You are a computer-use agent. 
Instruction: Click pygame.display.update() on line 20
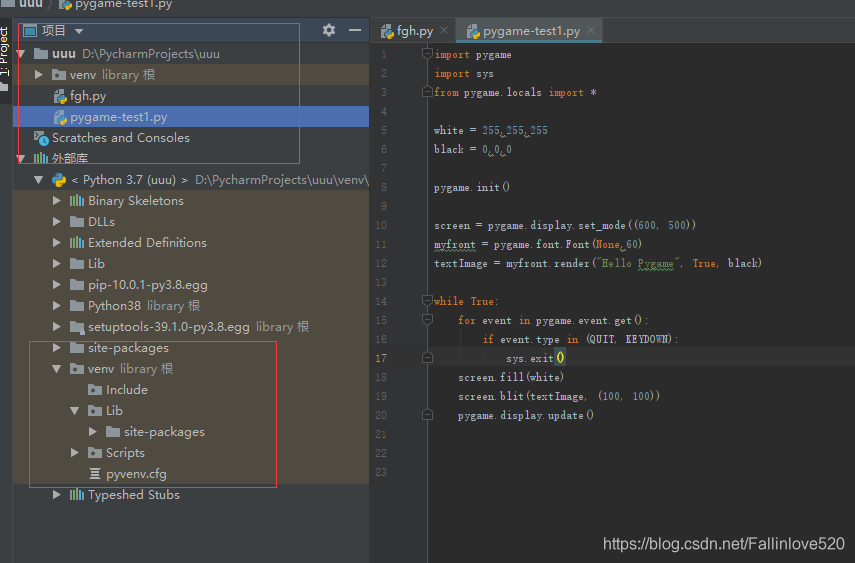click(526, 415)
